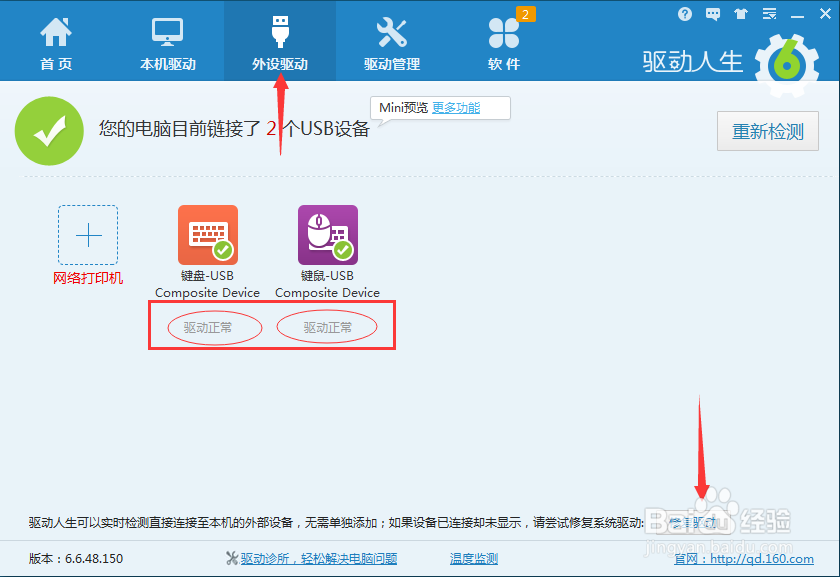
Task: Open the main menu dropdown icon
Action: tap(769, 14)
